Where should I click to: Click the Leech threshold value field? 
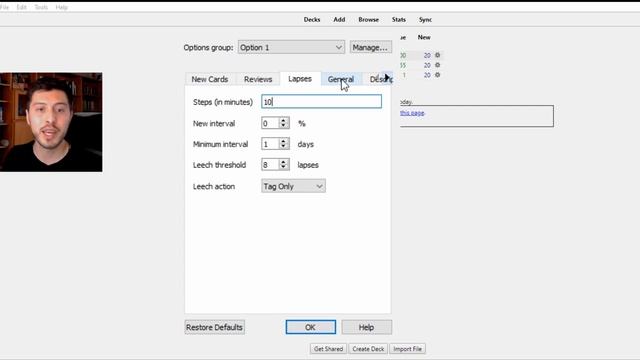[x=270, y=164]
